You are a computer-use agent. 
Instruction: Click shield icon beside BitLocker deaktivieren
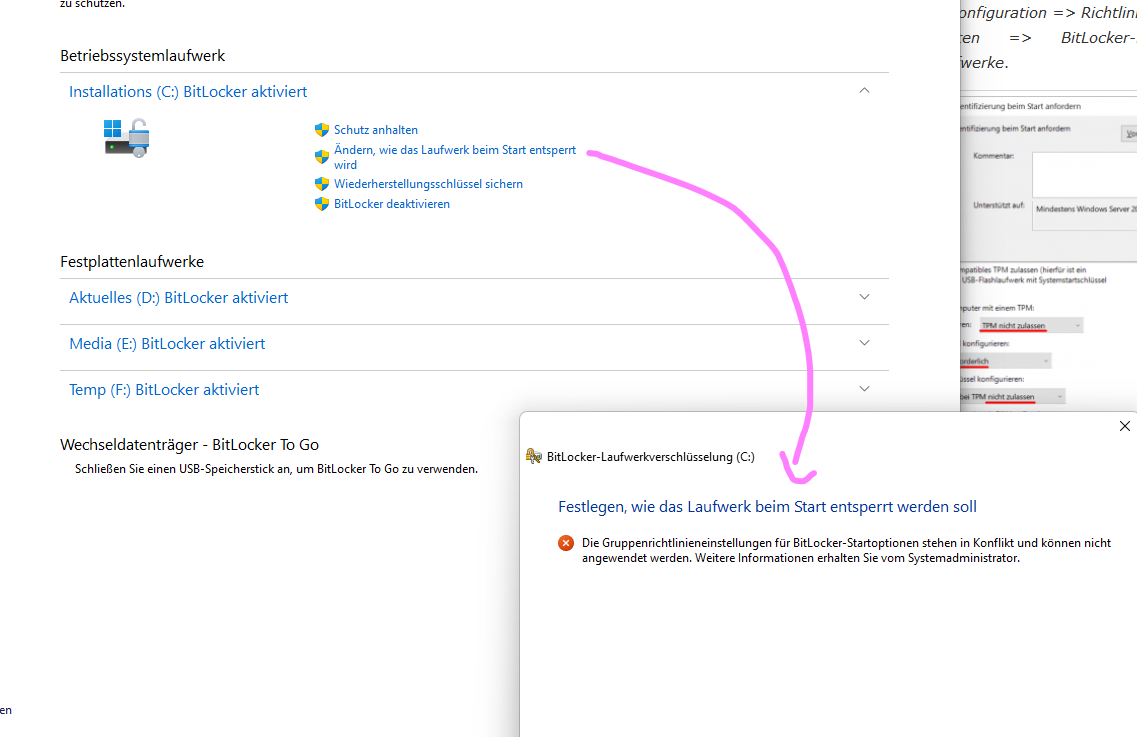pyautogui.click(x=322, y=205)
